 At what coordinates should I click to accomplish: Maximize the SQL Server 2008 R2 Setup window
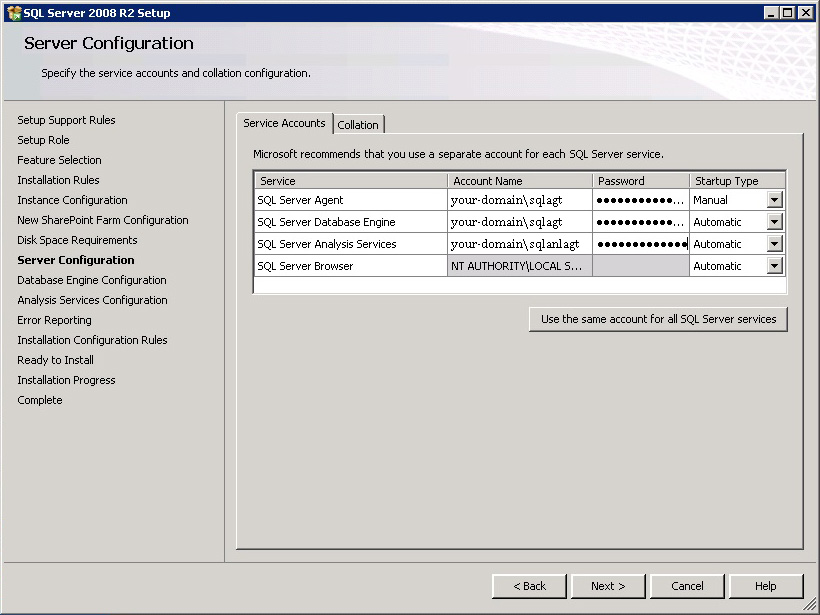788,13
